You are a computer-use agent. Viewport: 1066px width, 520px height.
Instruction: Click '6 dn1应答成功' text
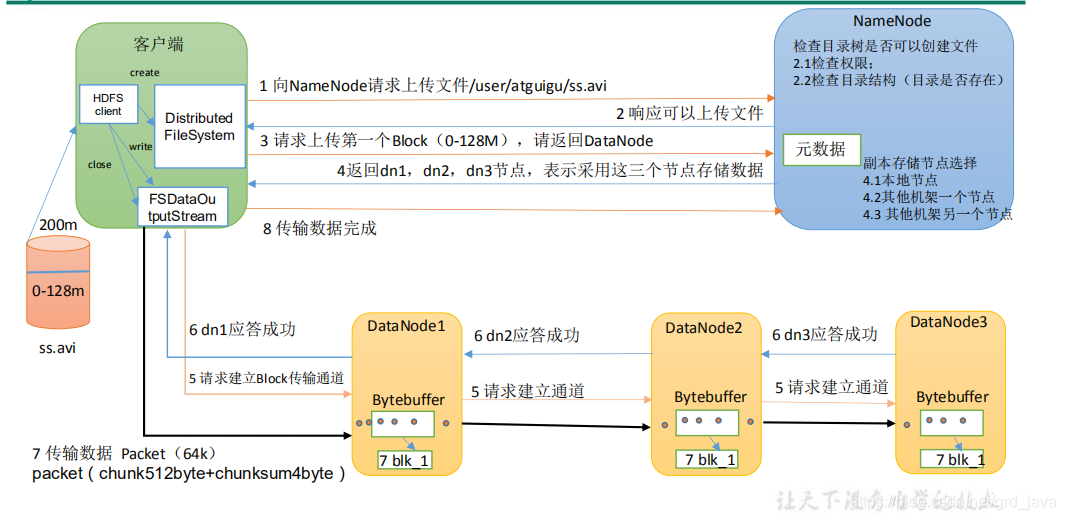tap(242, 330)
